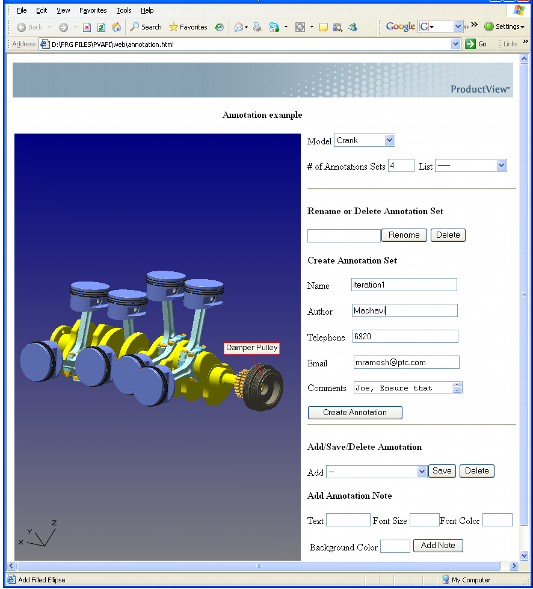
Task: Click the Rename button
Action: click(404, 235)
